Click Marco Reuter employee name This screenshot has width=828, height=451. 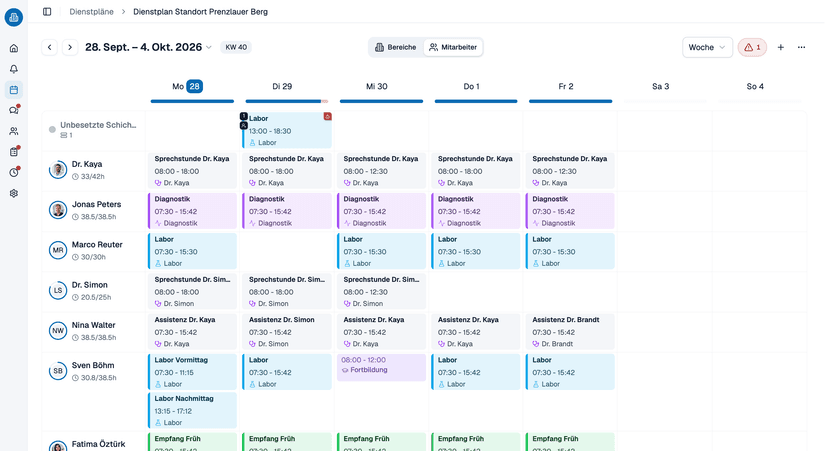pyautogui.click(x=97, y=245)
